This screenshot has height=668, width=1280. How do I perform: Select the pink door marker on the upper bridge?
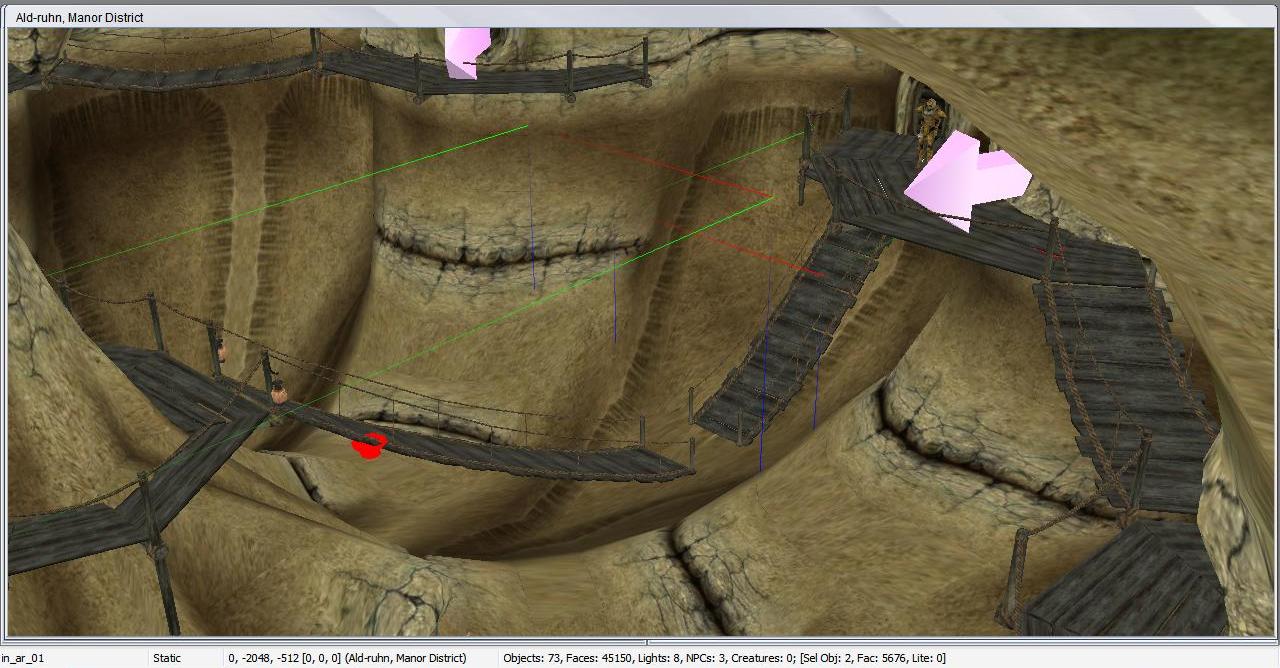tap(466, 52)
